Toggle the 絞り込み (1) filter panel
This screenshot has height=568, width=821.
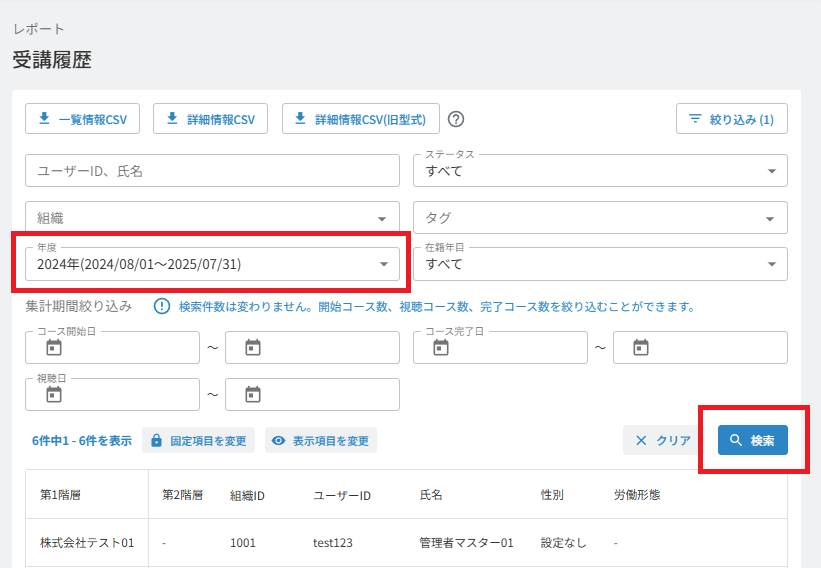(x=731, y=119)
